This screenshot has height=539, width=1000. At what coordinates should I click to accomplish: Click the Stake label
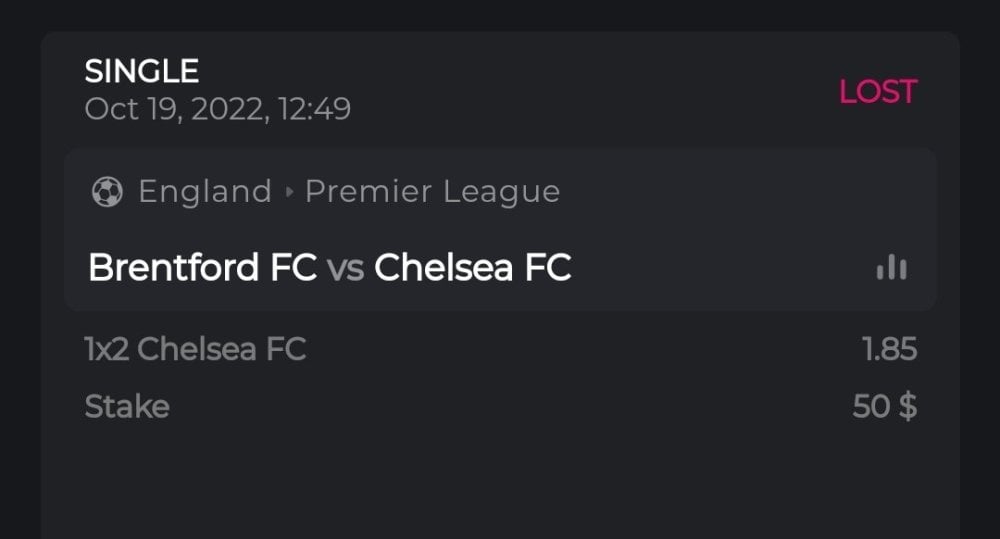(127, 407)
